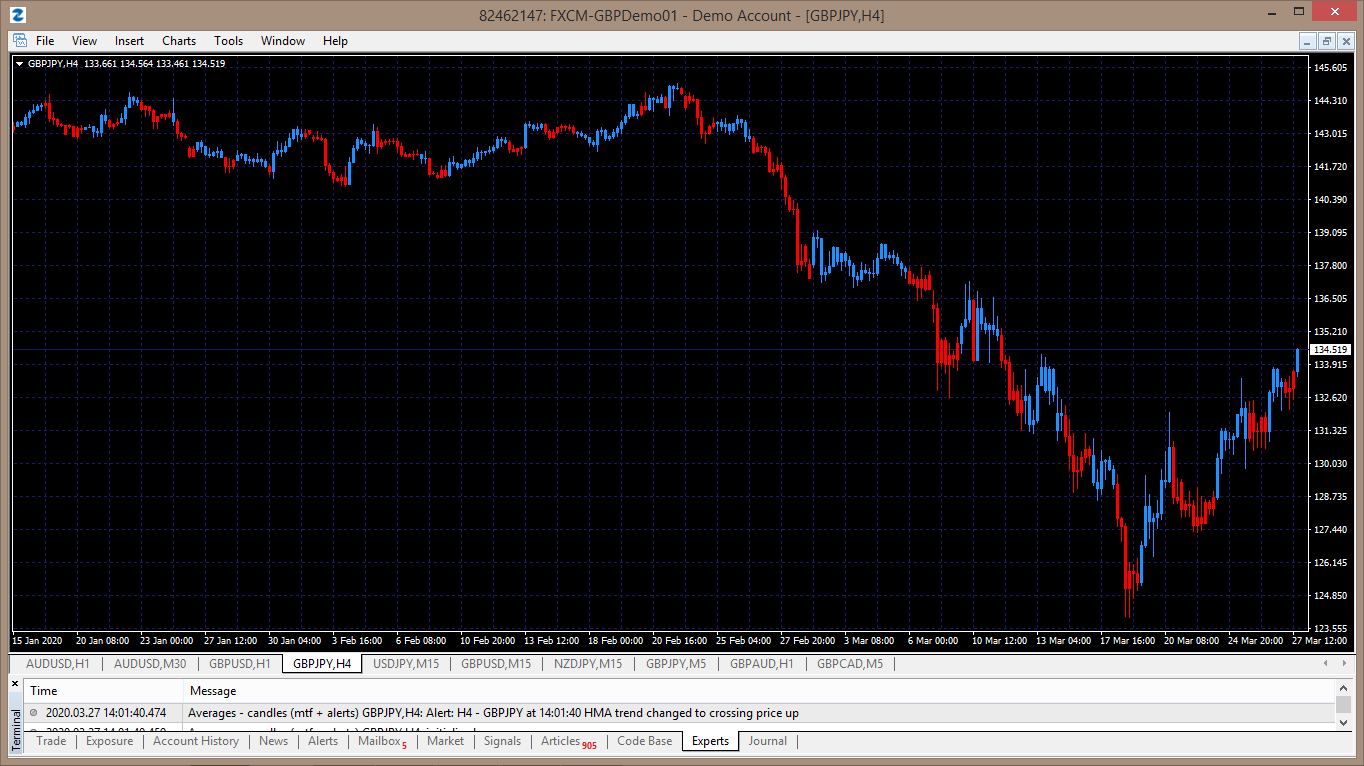The image size is (1364, 766).
Task: Click the Terminal log scrollbar down arrow
Action: pyautogui.click(x=1343, y=723)
